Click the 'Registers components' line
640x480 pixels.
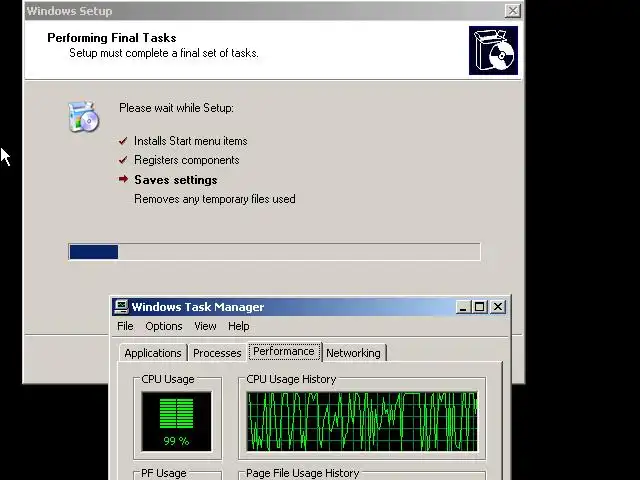187,160
